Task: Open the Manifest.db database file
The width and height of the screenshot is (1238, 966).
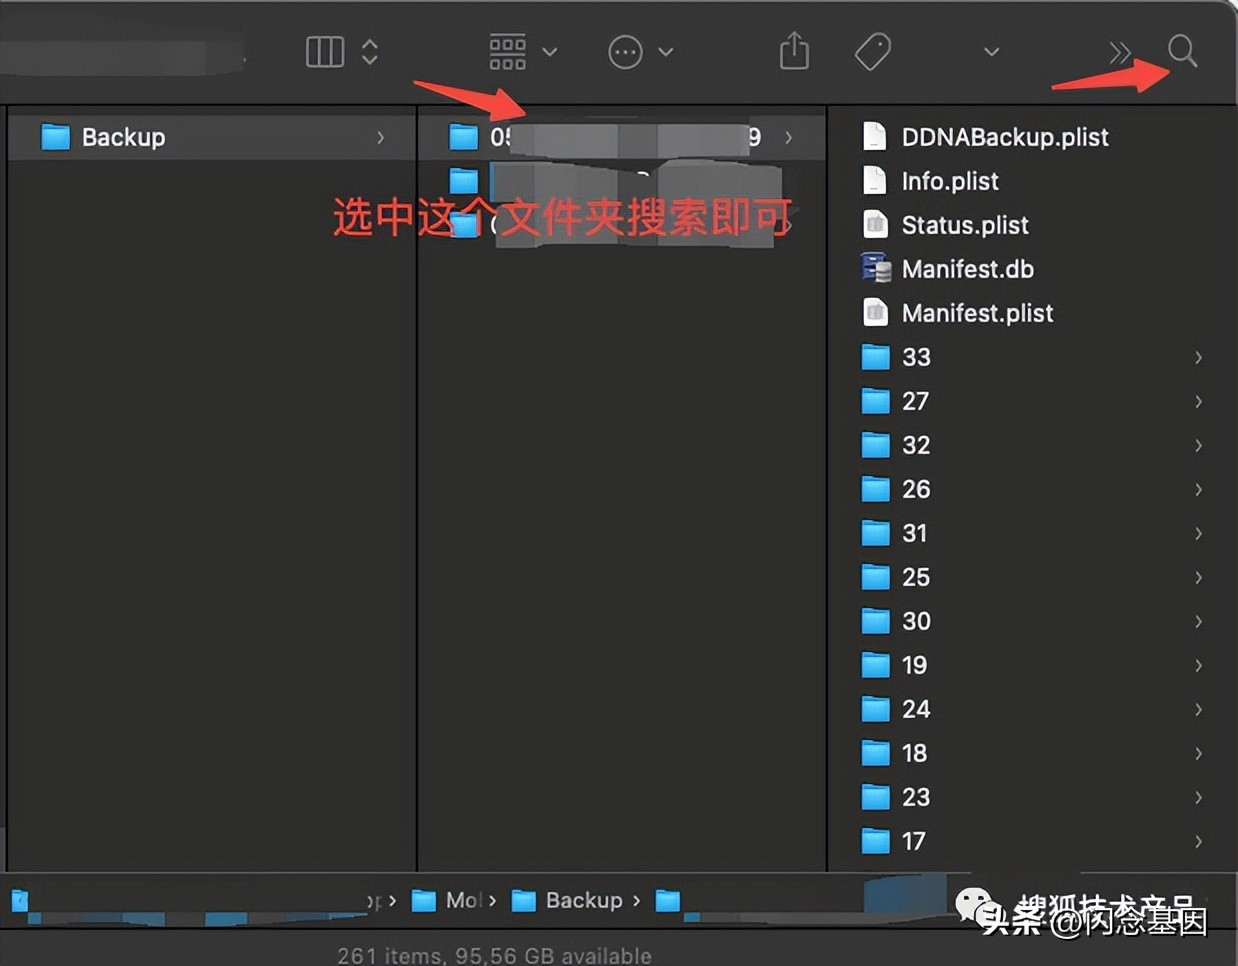Action: 966,268
